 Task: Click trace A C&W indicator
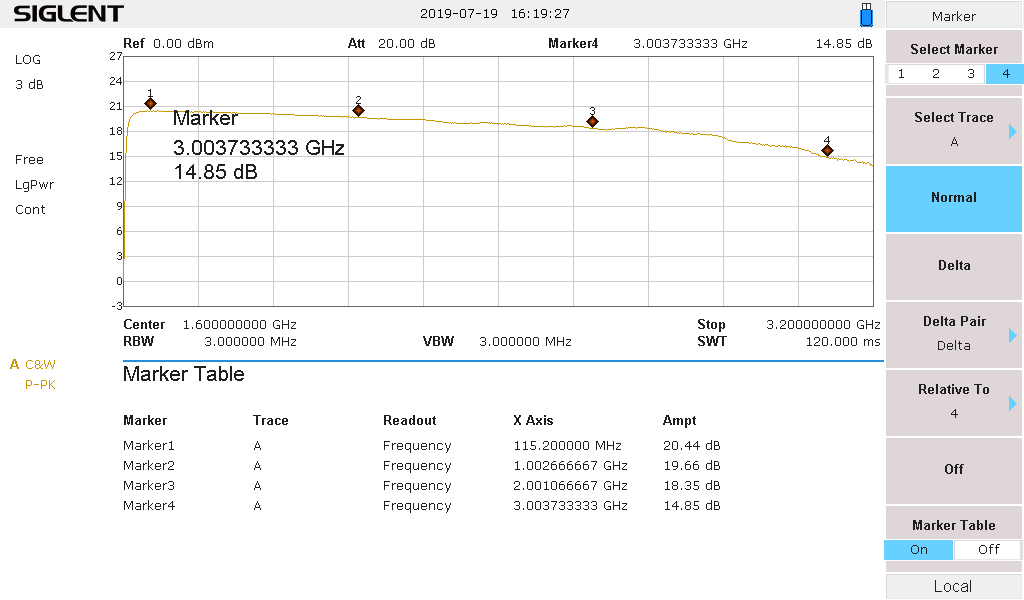click(x=33, y=364)
